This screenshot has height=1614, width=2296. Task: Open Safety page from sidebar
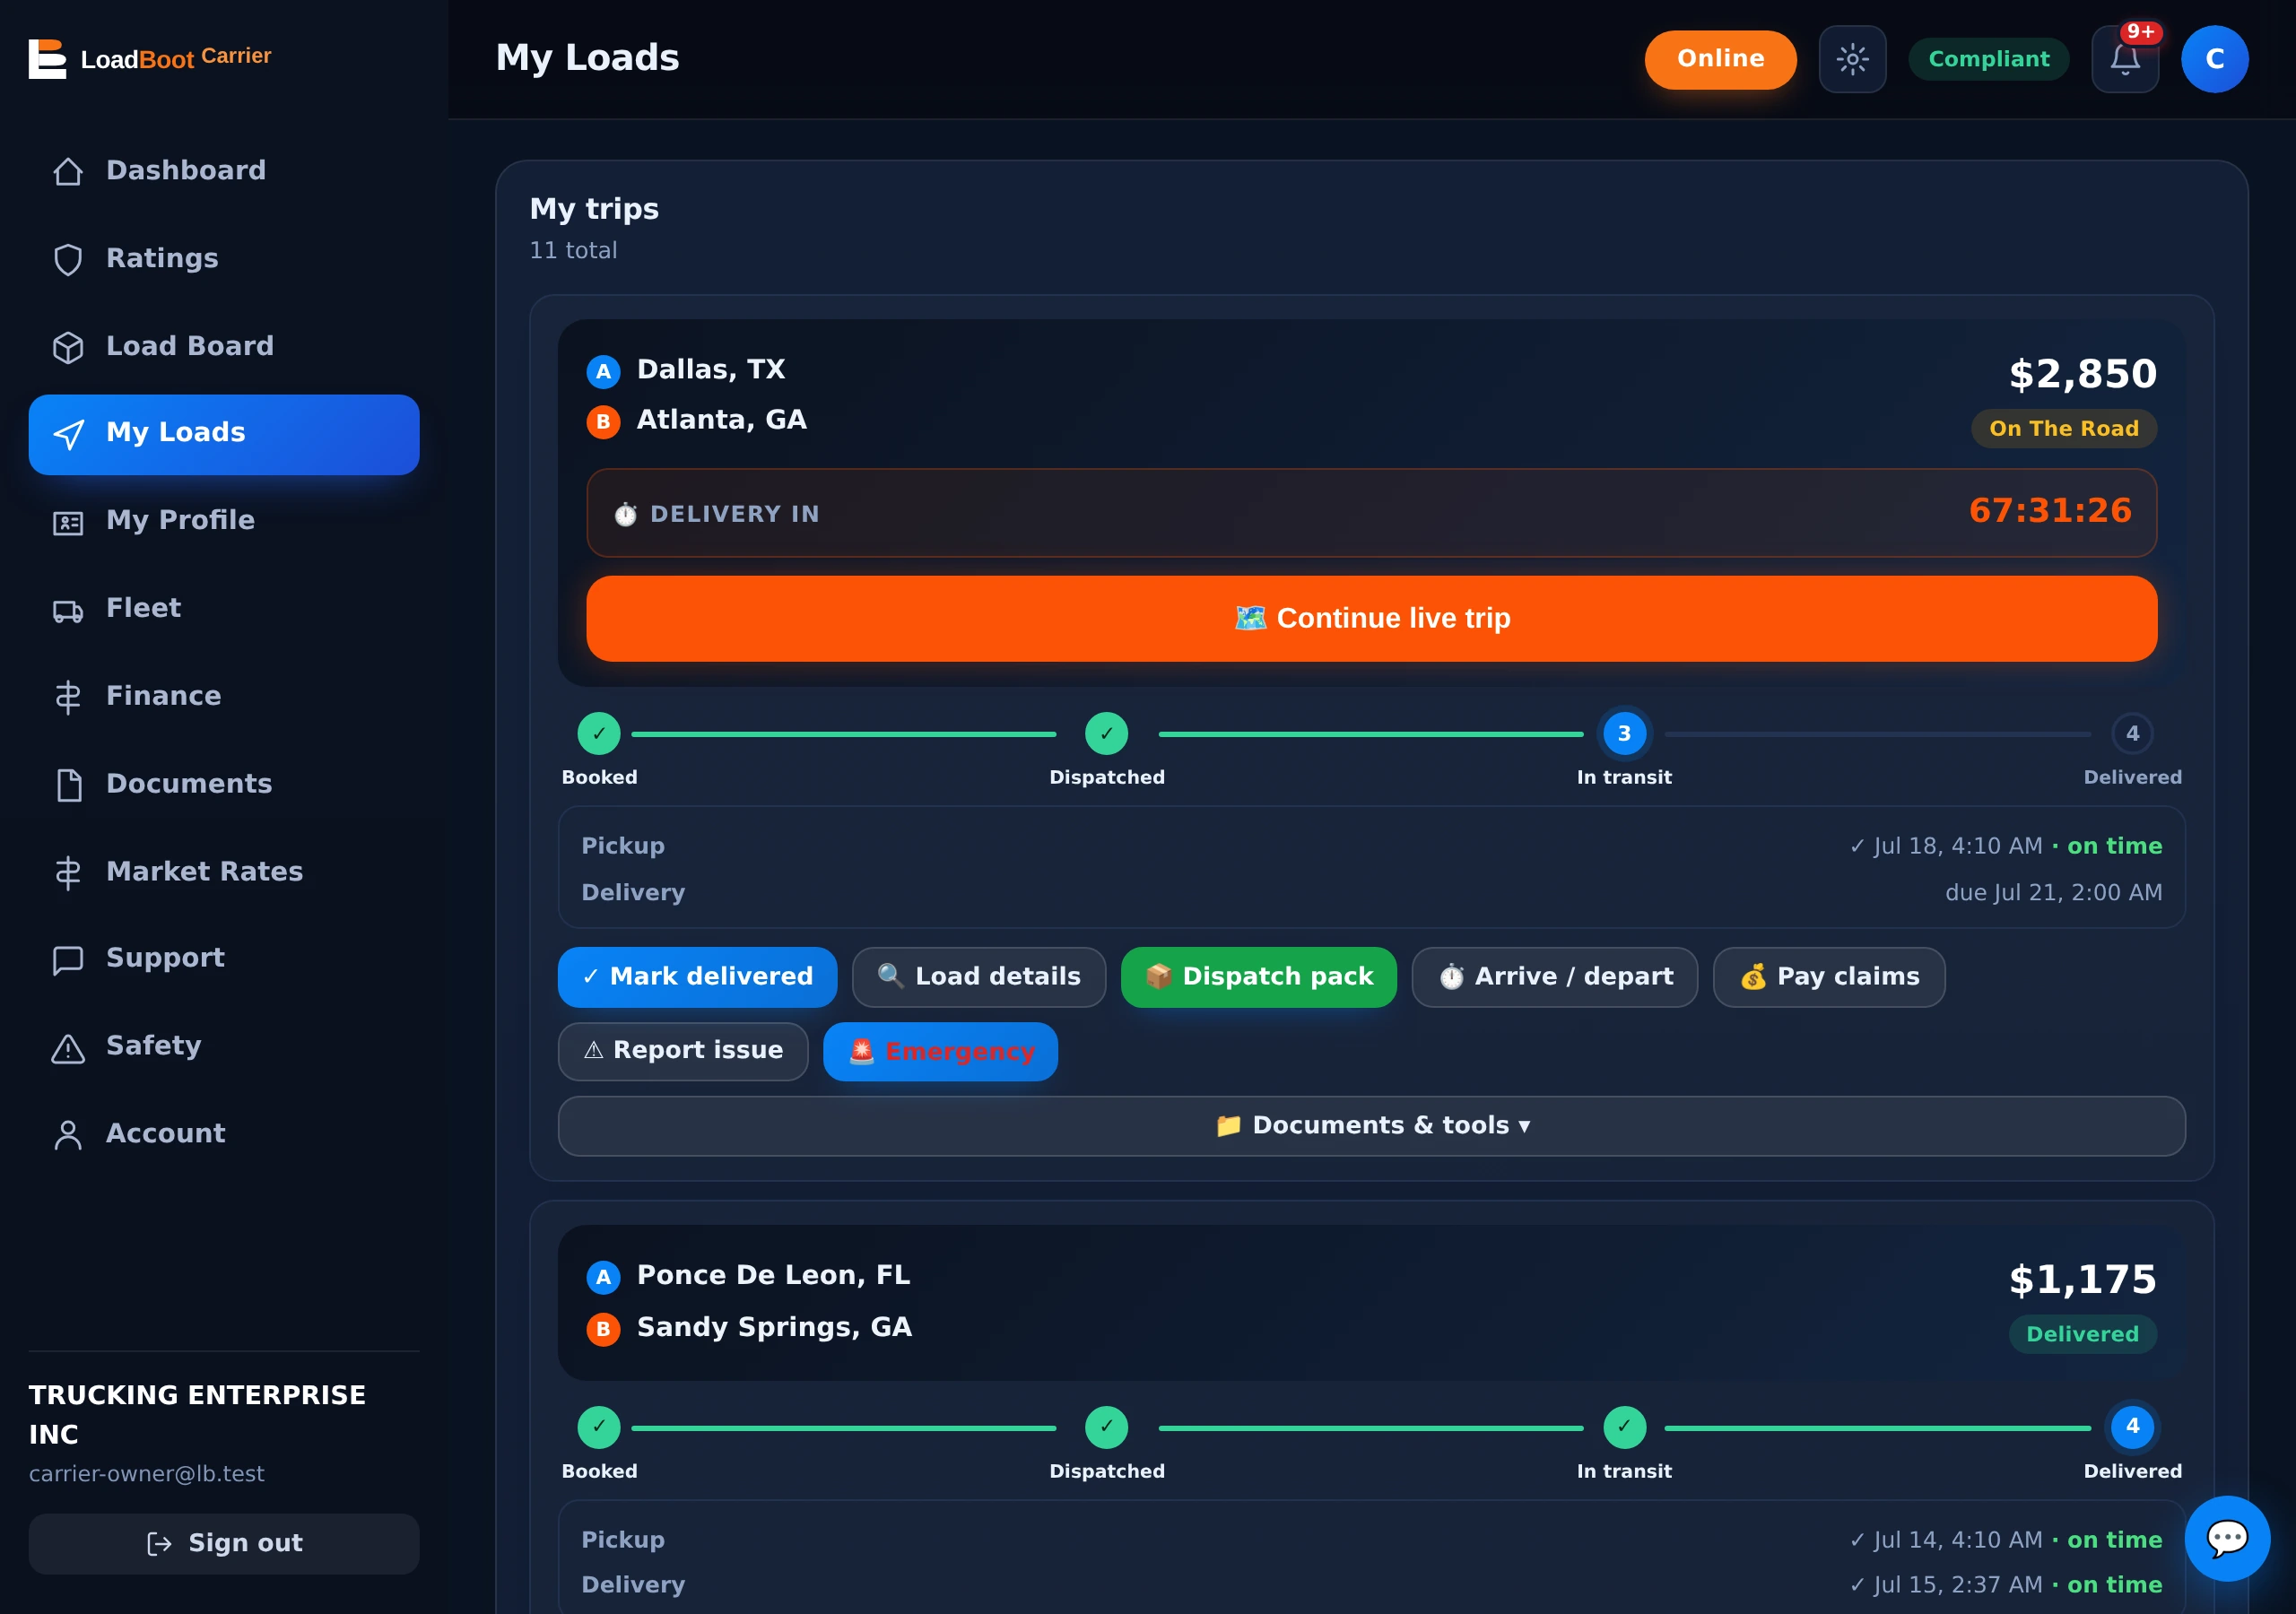224,1048
